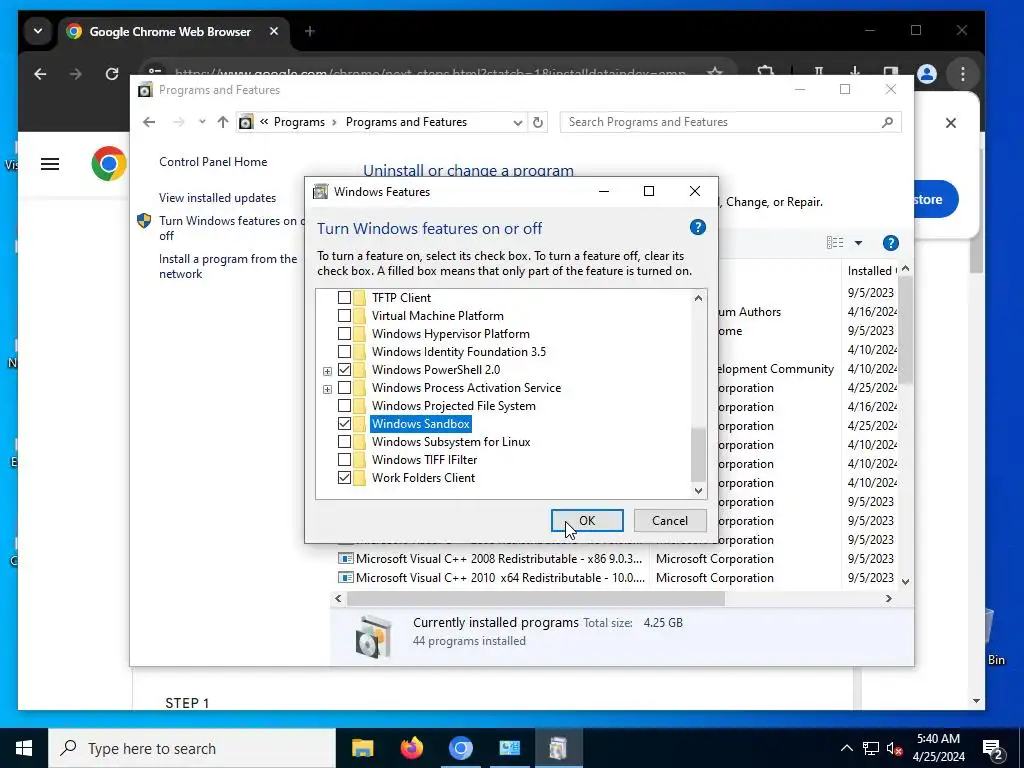
Task: Select Programs breadcrumb in address bar
Action: point(299,122)
